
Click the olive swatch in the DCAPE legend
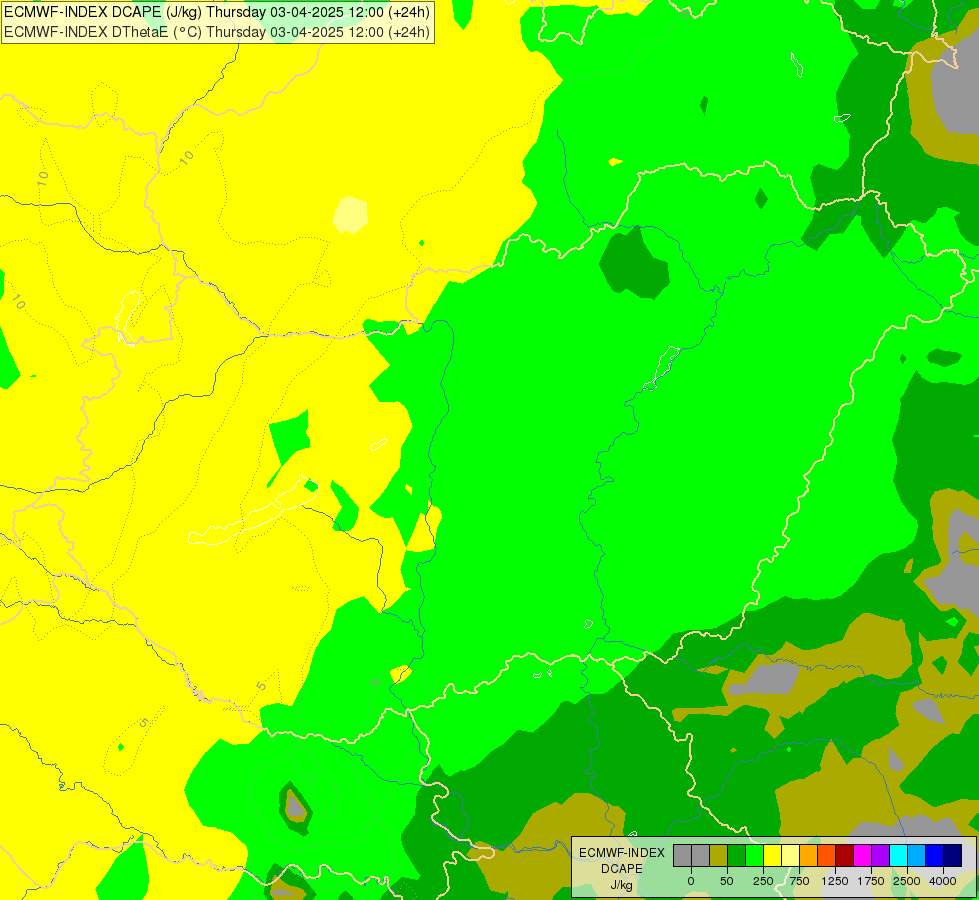719,855
